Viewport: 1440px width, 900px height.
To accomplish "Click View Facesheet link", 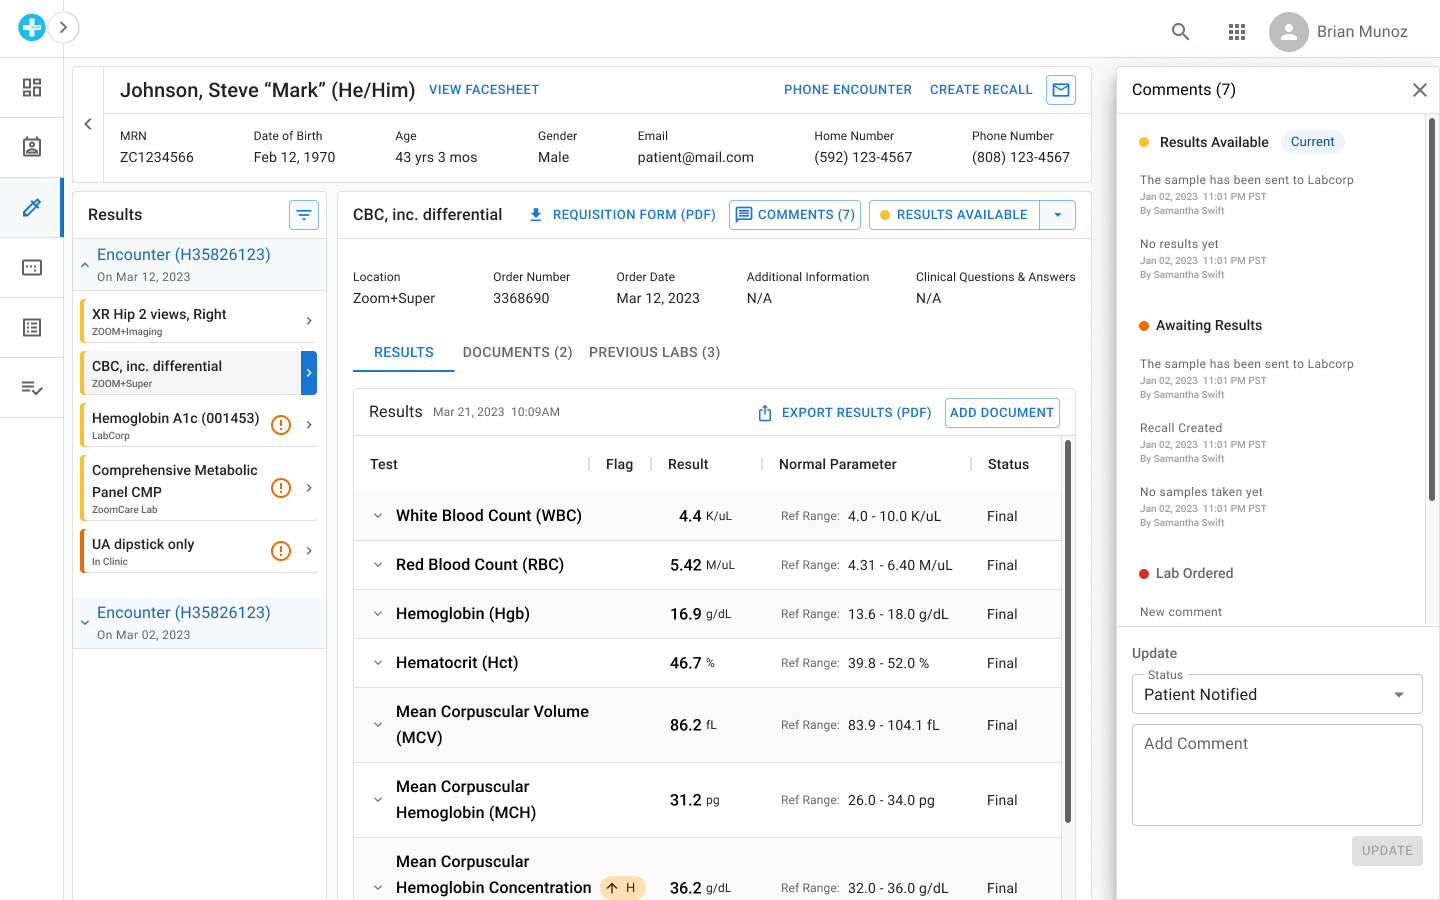I will (484, 90).
